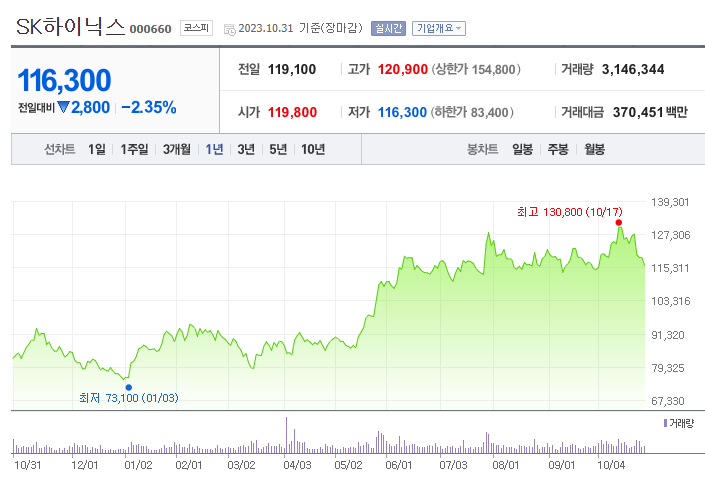
Task: Click the SK하이닉스 stock name
Action: (x=71, y=27)
